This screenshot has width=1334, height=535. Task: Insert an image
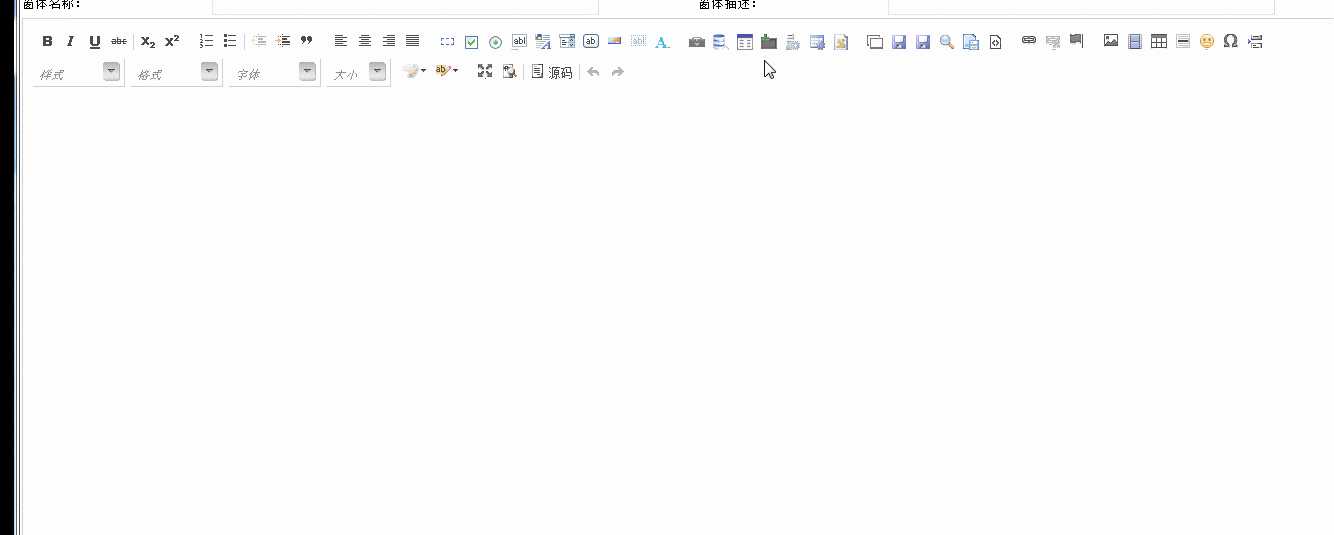(x=1111, y=41)
